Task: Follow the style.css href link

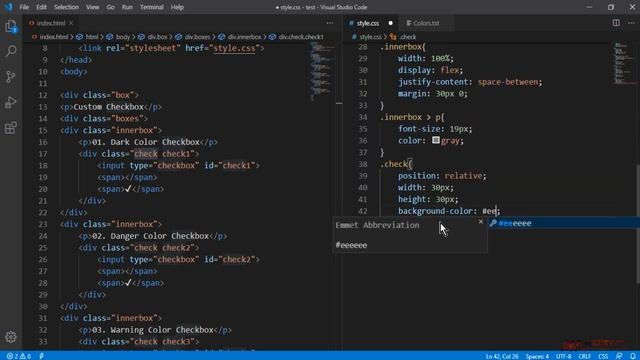Action: tap(234, 48)
